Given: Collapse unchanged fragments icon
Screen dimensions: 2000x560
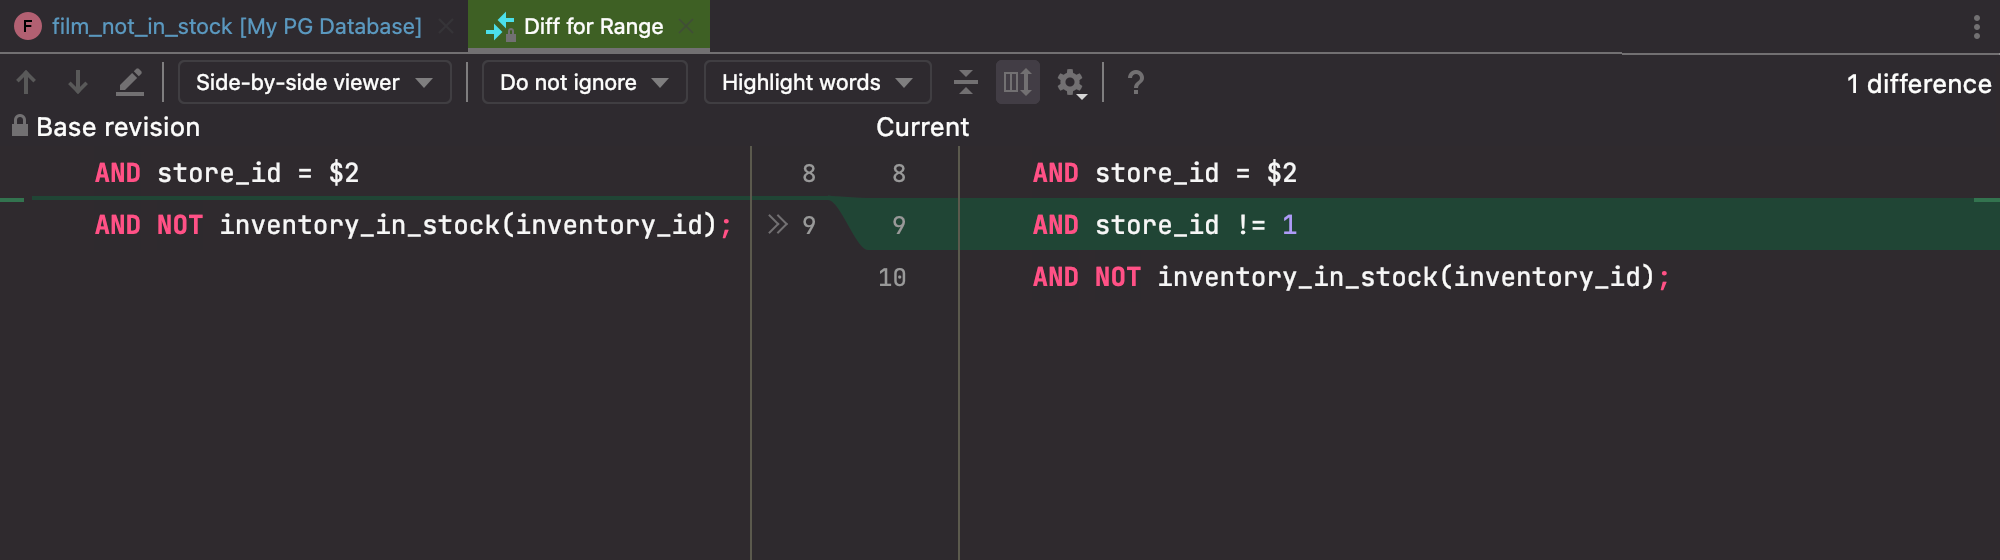Looking at the screenshot, I should [965, 82].
